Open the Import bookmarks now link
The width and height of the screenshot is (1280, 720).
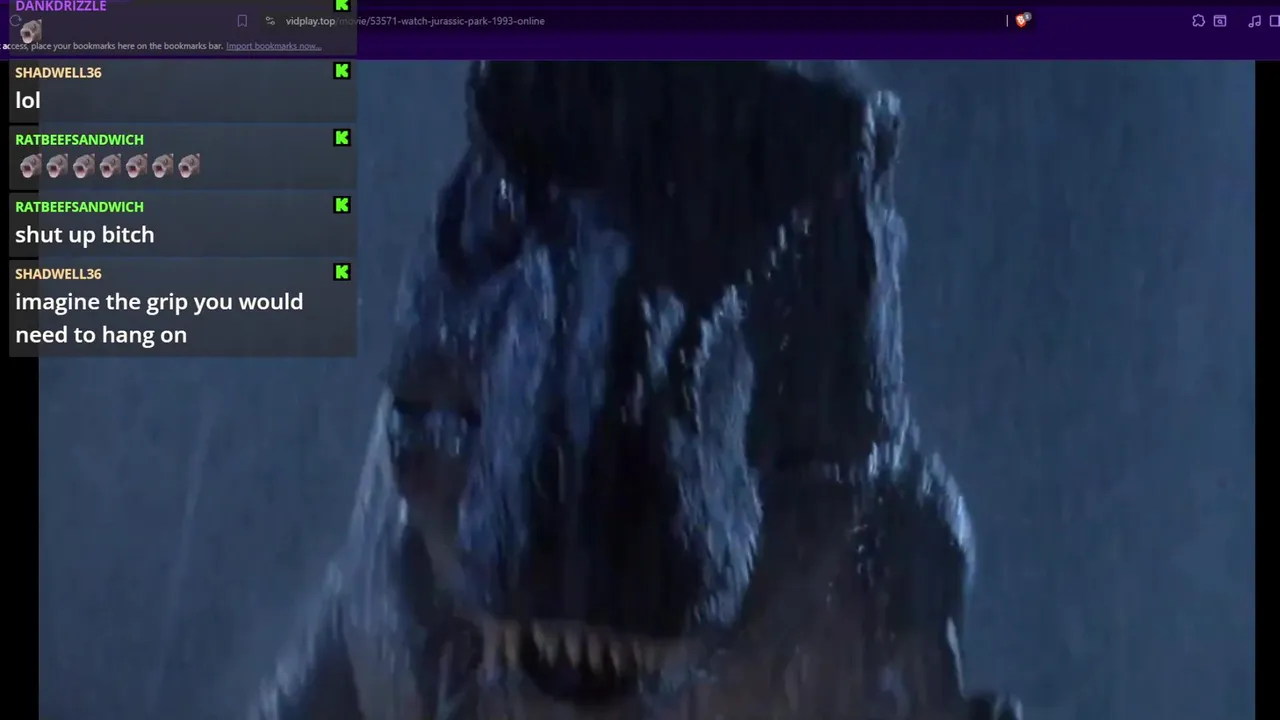point(273,46)
